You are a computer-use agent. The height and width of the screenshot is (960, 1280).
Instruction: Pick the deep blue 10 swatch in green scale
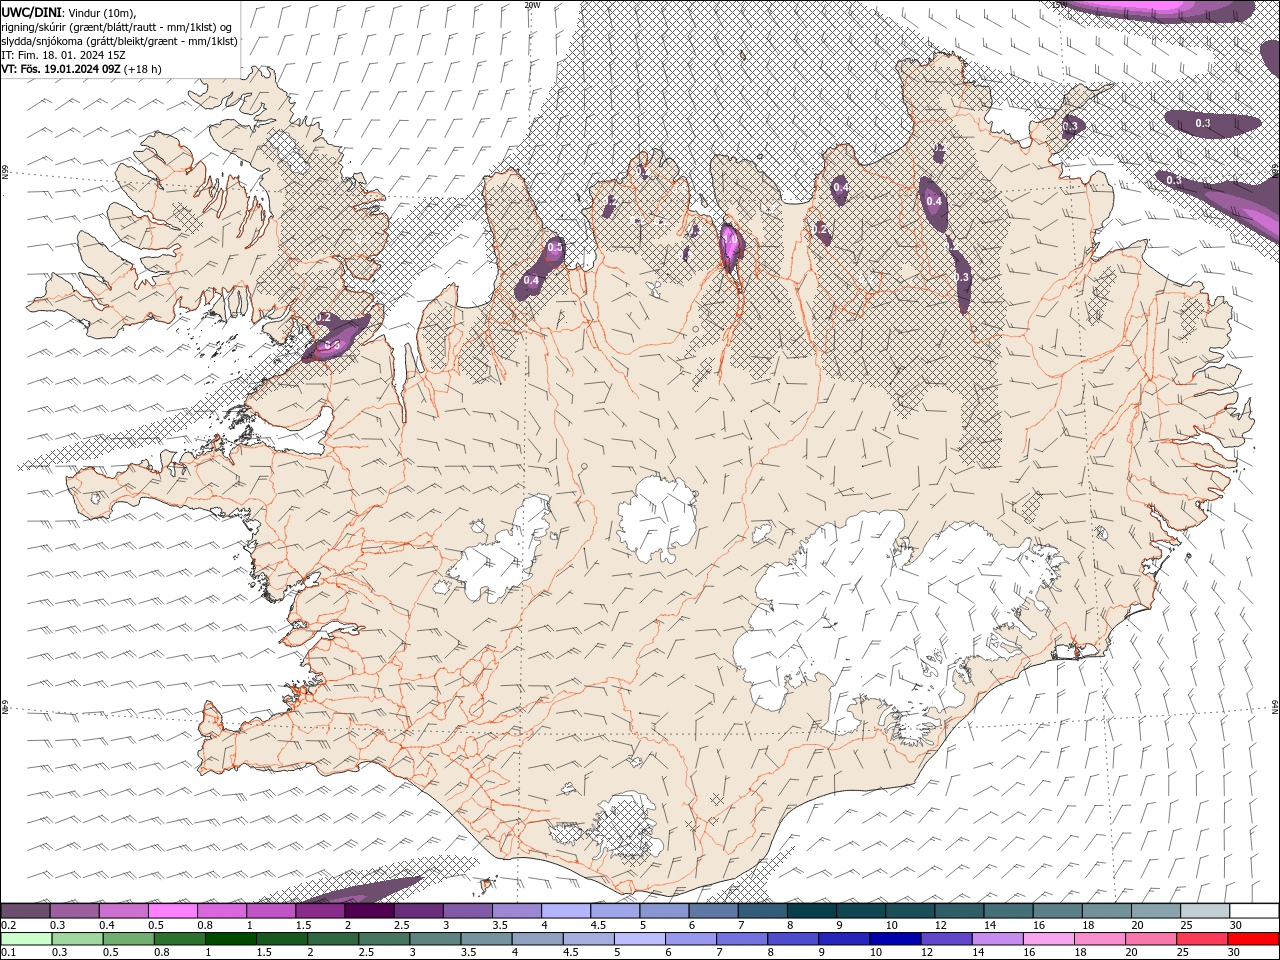895,939
